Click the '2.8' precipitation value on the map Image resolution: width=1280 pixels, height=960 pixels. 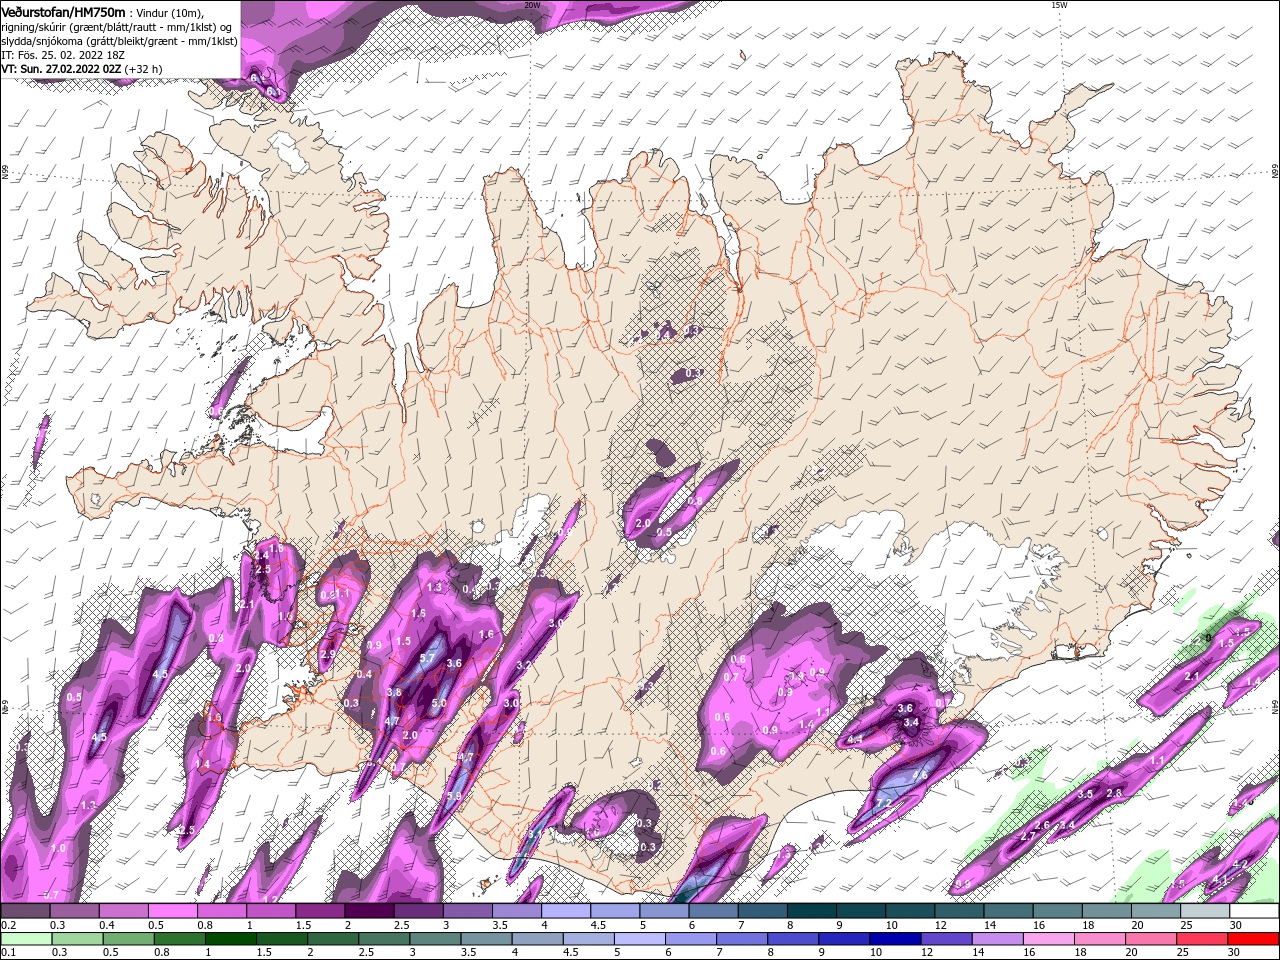click(1115, 793)
